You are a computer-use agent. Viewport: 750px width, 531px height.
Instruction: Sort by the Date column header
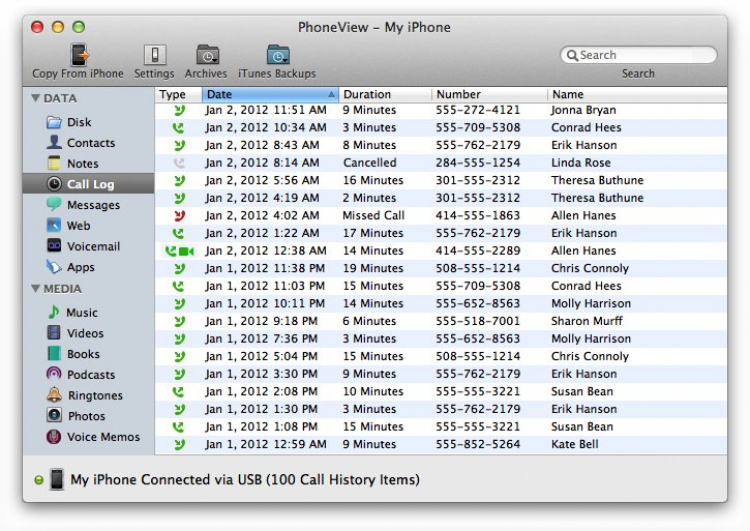click(270, 94)
